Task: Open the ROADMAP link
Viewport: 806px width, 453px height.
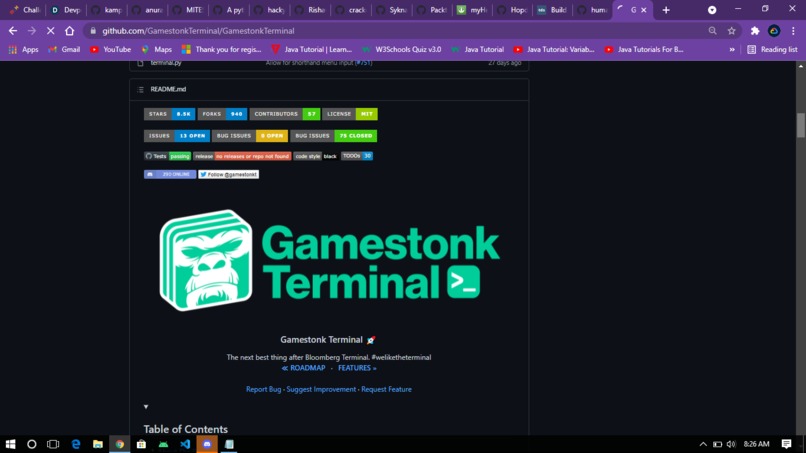Action: (303, 368)
